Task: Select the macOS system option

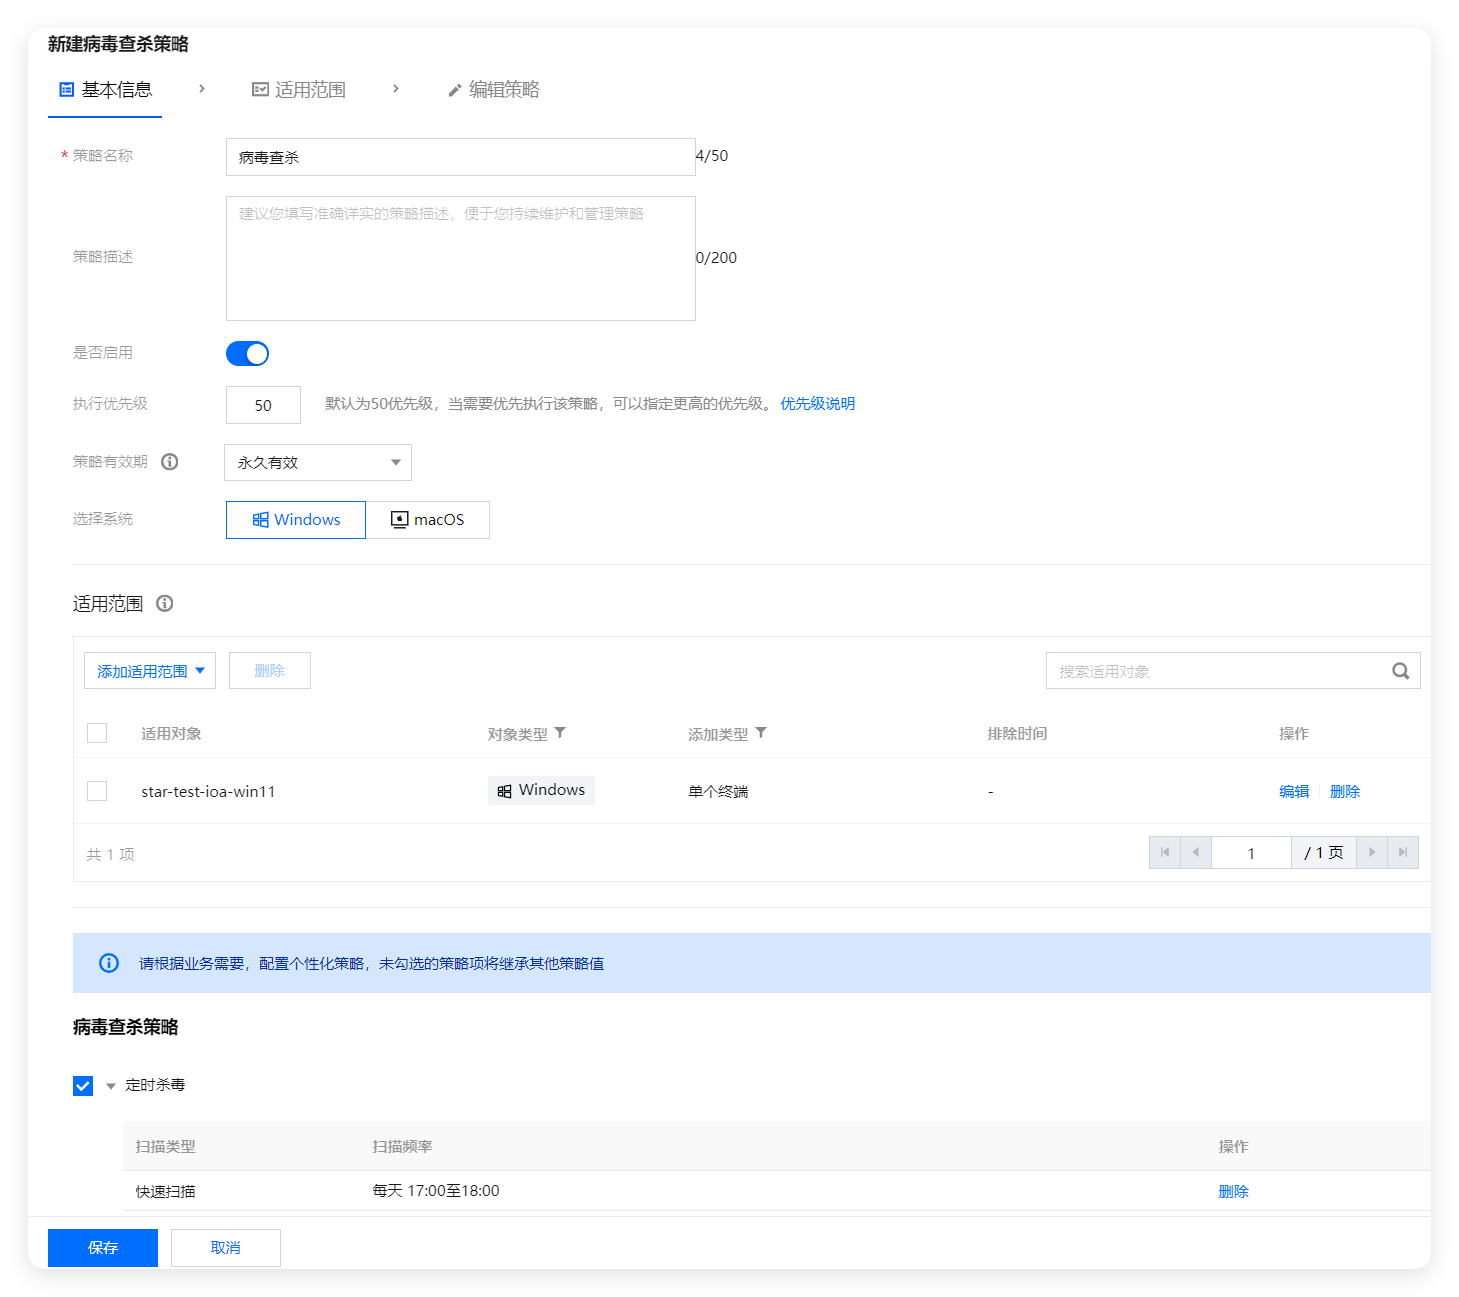Action: (428, 520)
